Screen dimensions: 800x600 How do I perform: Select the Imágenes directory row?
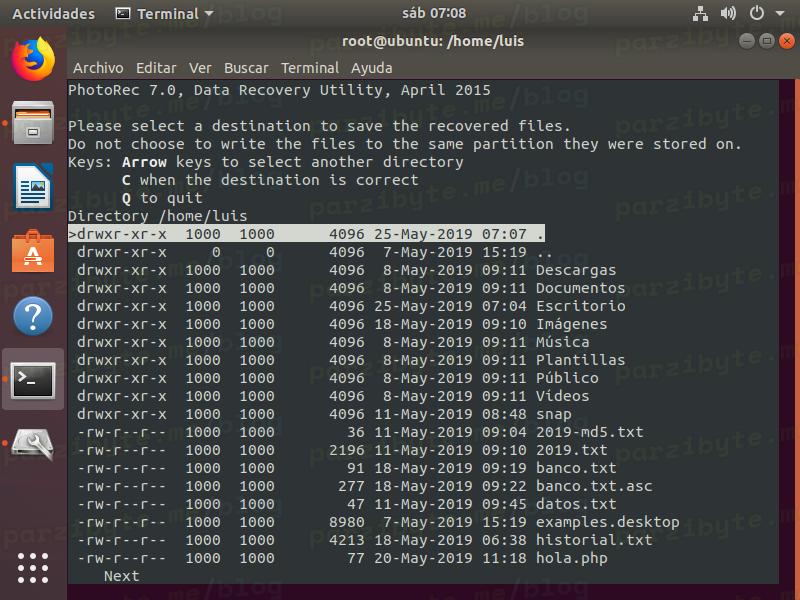tap(342, 324)
